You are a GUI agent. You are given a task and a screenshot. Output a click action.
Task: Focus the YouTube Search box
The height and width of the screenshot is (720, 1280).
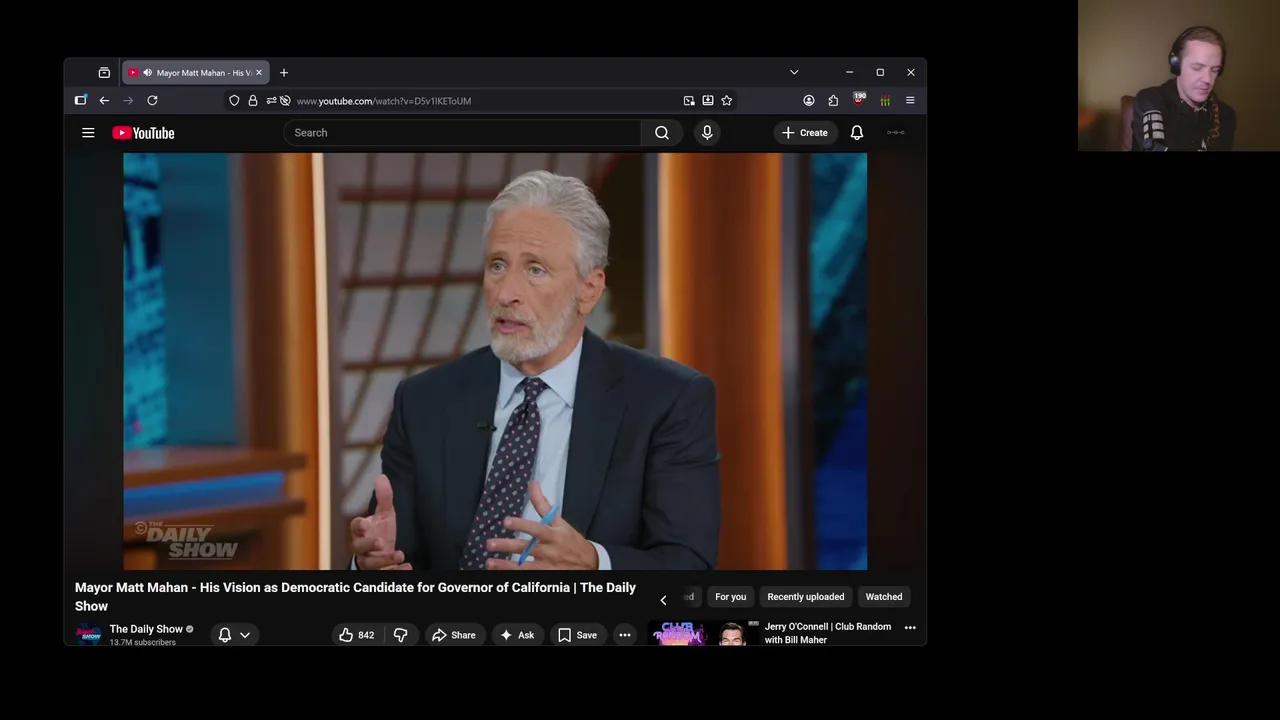(x=462, y=133)
